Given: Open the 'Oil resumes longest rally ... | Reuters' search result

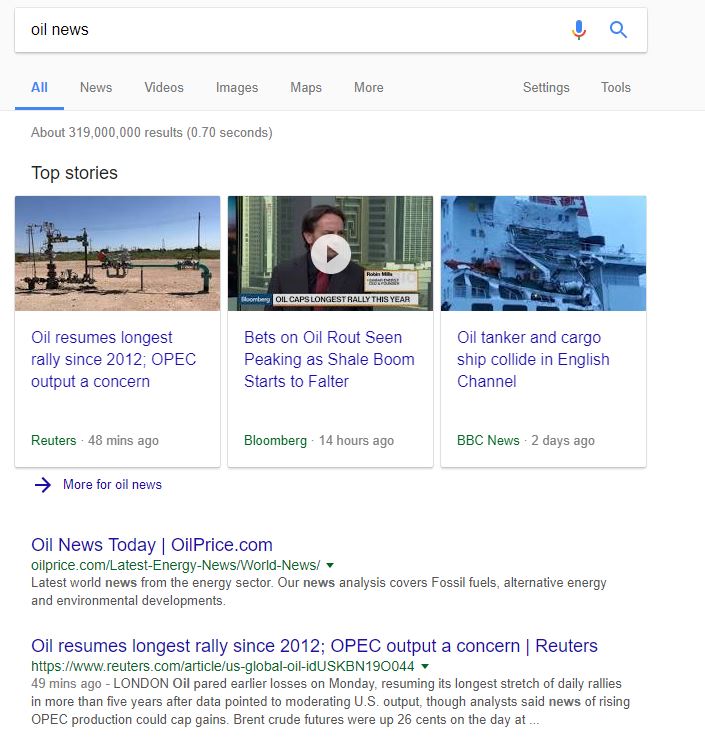Looking at the screenshot, I should click(314, 646).
